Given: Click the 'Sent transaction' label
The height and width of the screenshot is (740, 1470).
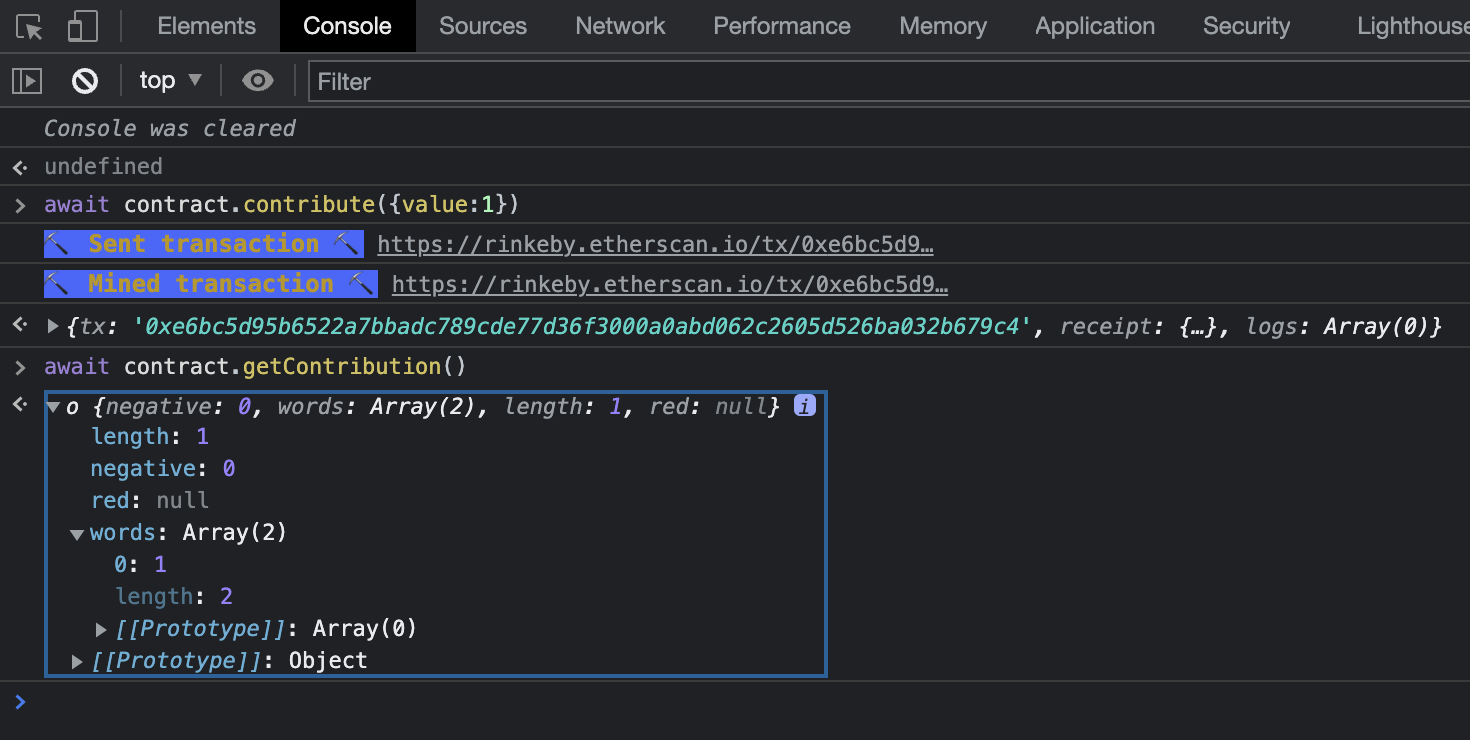Looking at the screenshot, I should tap(203, 244).
